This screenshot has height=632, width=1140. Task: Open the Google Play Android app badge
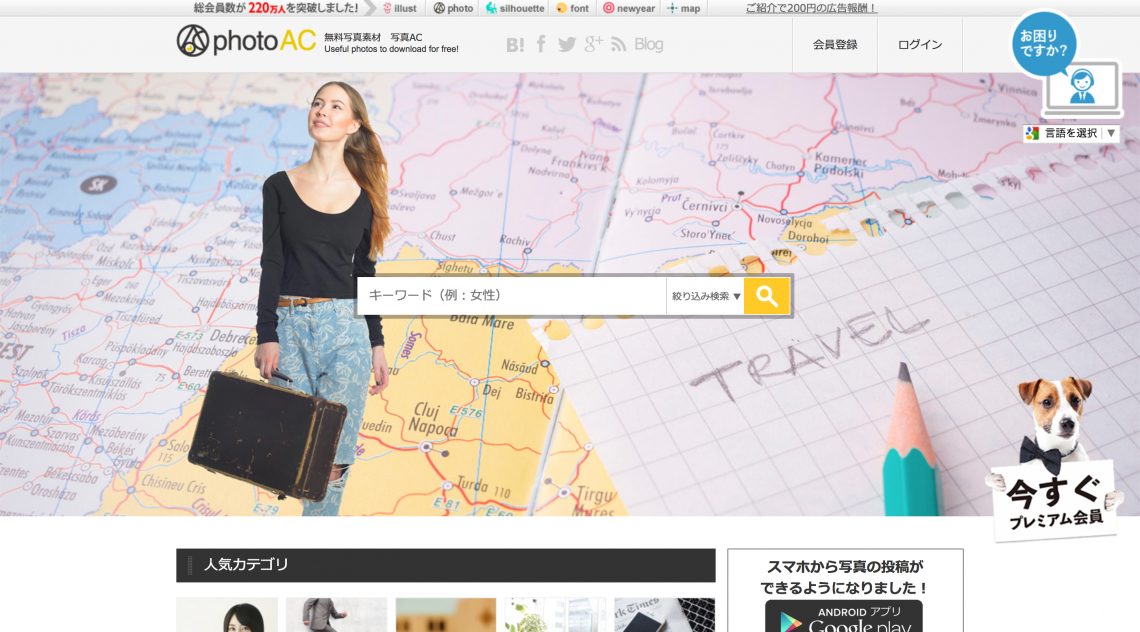[844, 616]
